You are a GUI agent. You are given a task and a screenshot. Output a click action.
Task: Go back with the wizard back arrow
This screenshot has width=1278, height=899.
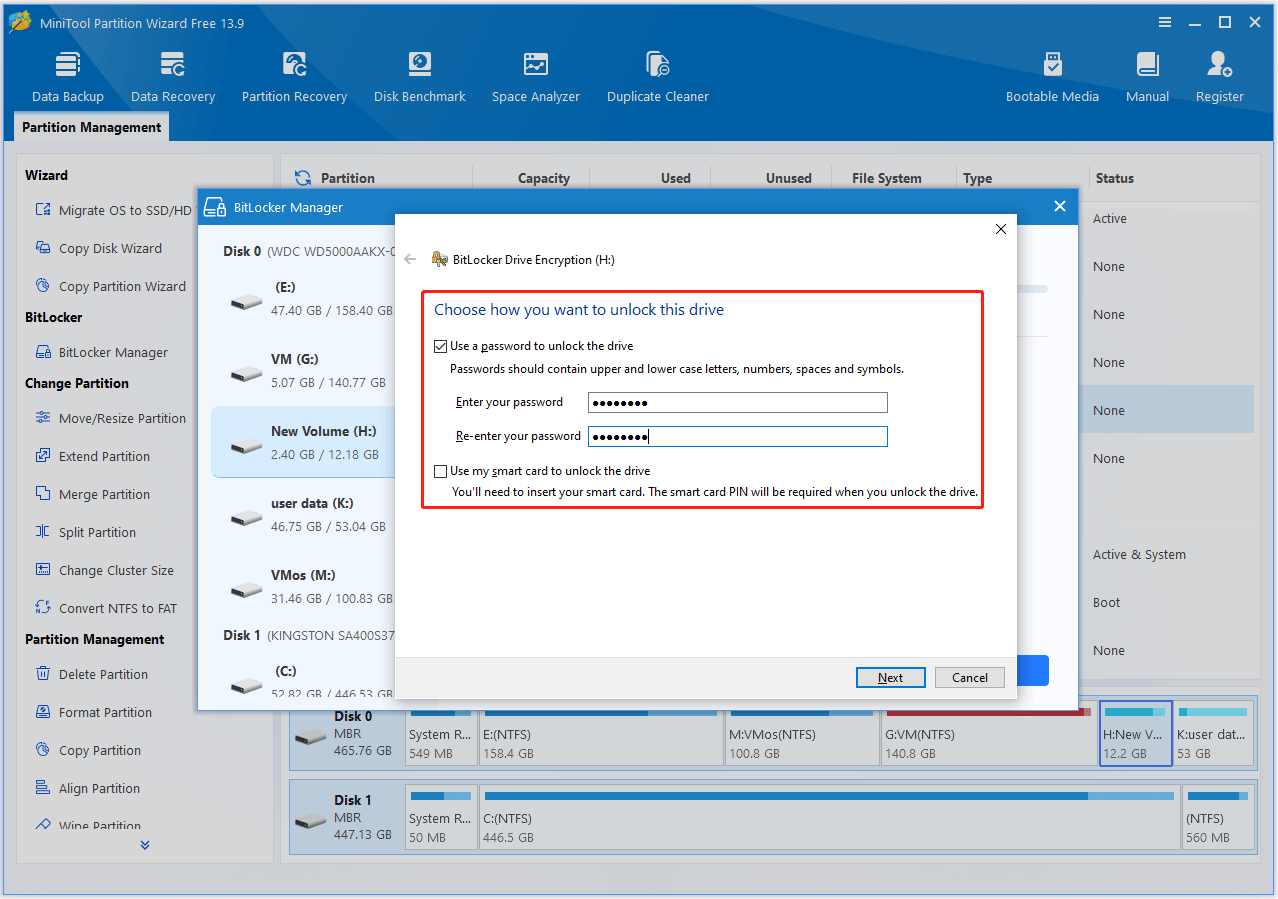tap(410, 259)
